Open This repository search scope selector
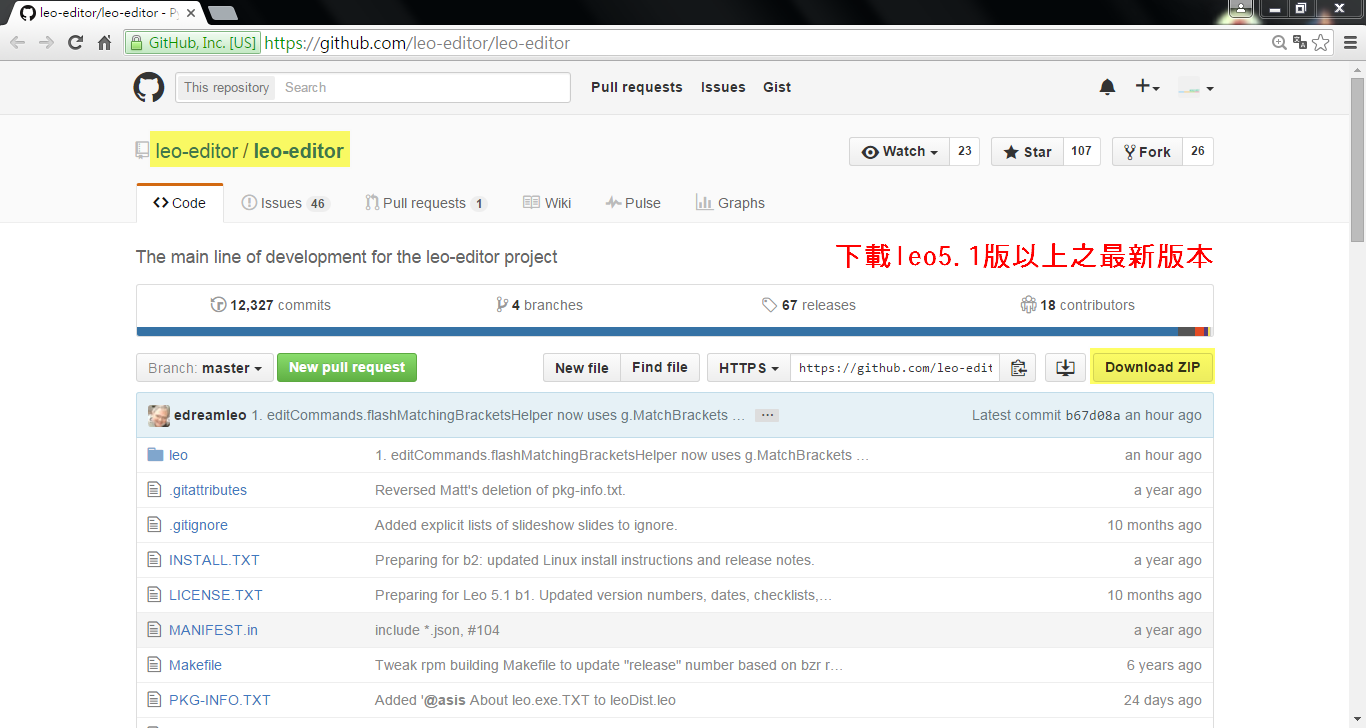 [226, 87]
